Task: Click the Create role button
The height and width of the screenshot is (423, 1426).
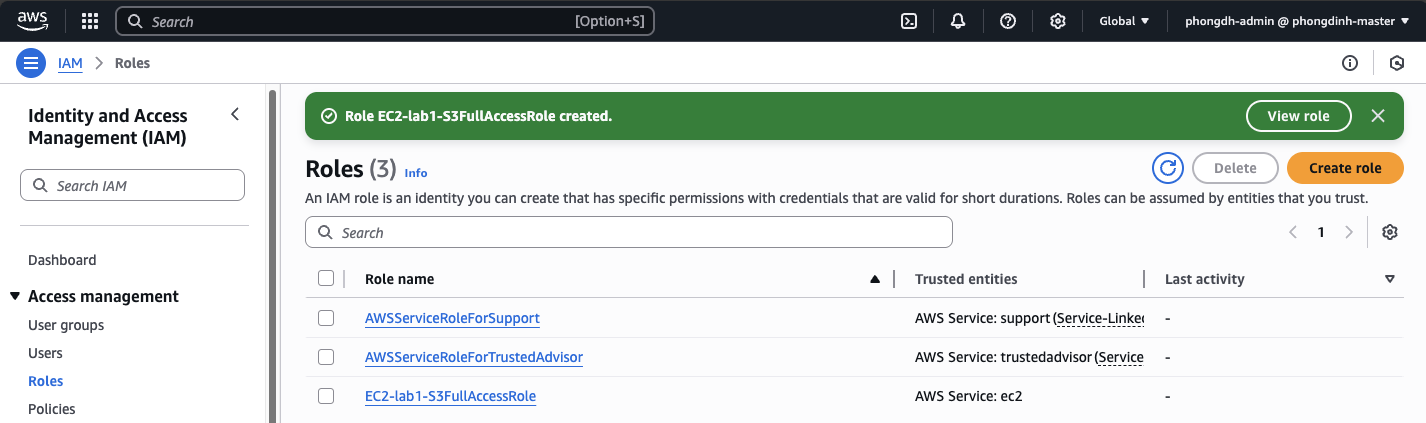Action: point(1345,168)
